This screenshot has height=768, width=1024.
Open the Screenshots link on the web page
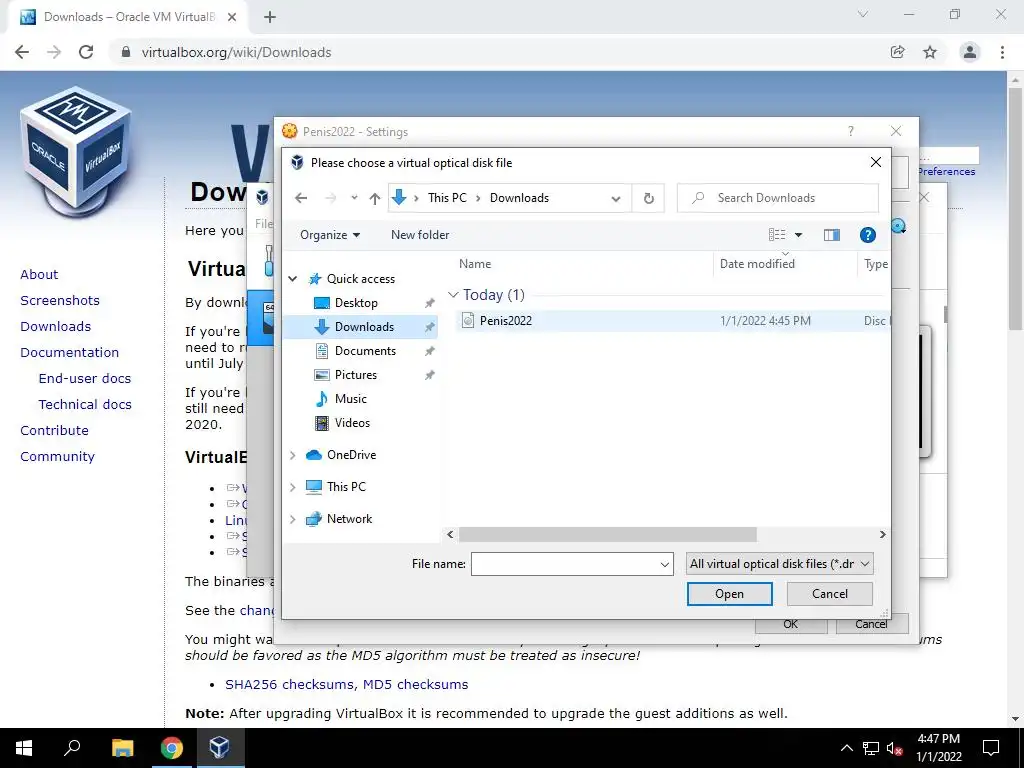pyautogui.click(x=60, y=301)
